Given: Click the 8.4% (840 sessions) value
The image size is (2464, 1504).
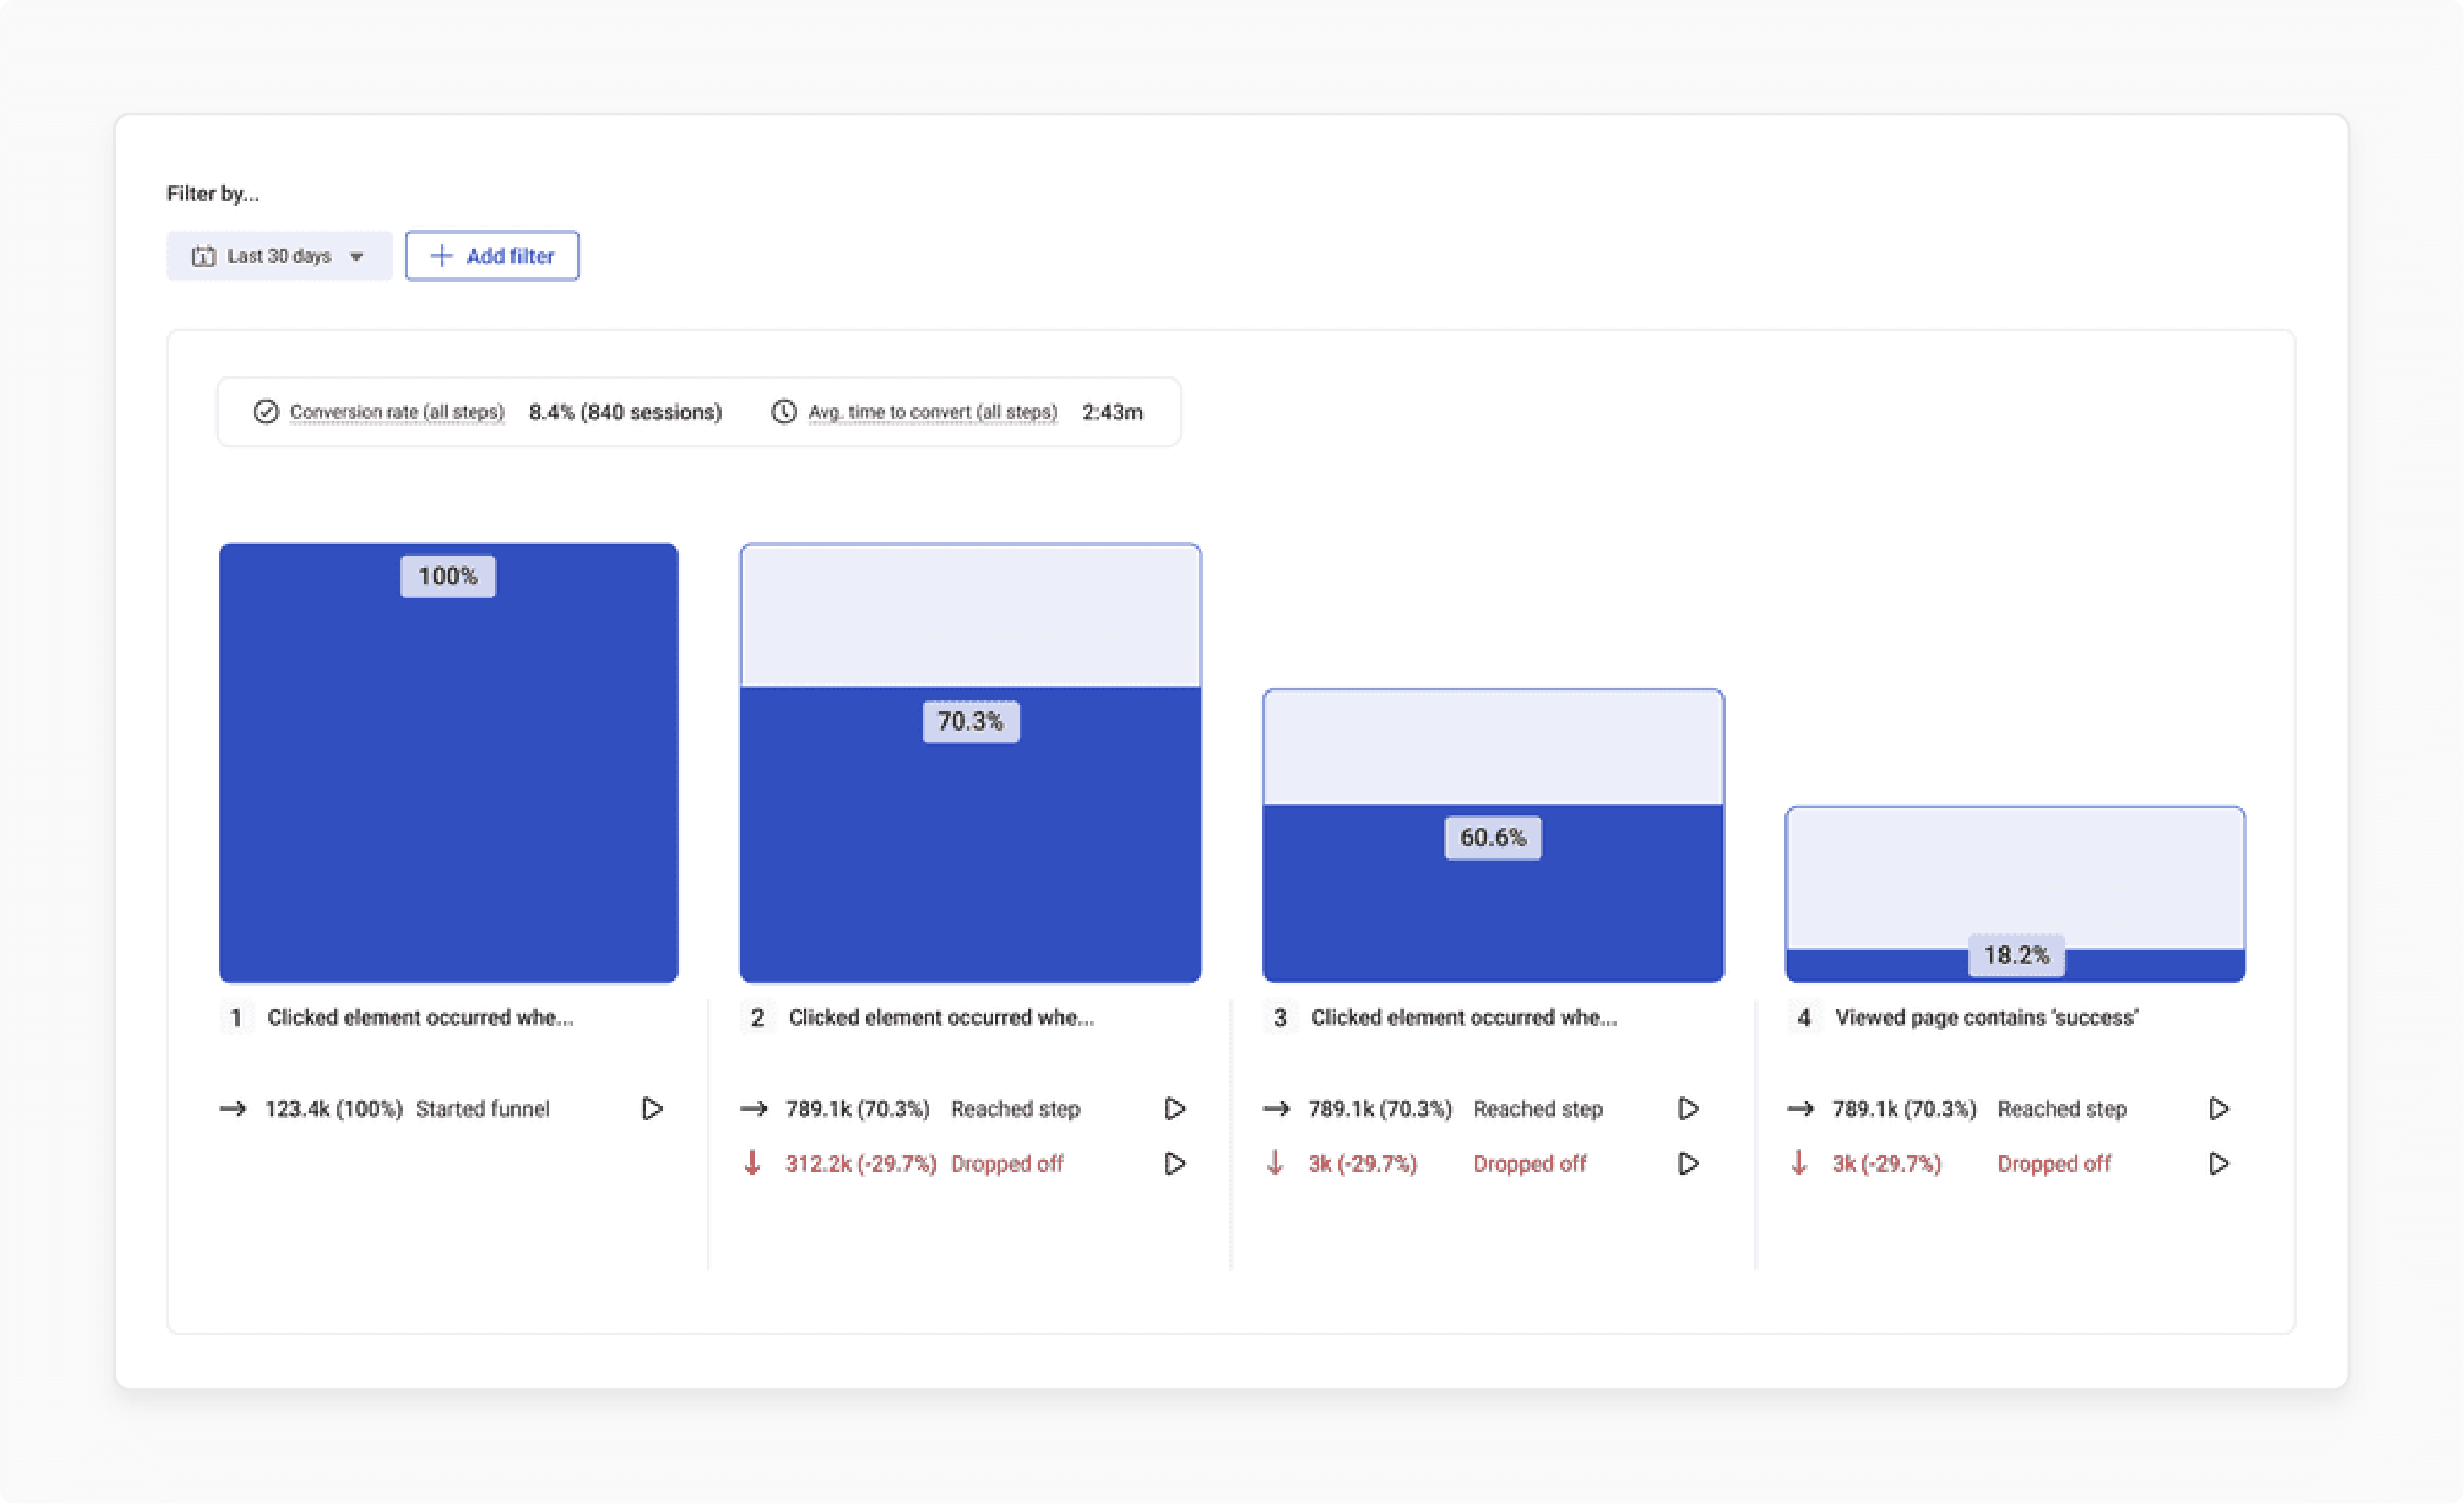Looking at the screenshot, I should pos(625,412).
